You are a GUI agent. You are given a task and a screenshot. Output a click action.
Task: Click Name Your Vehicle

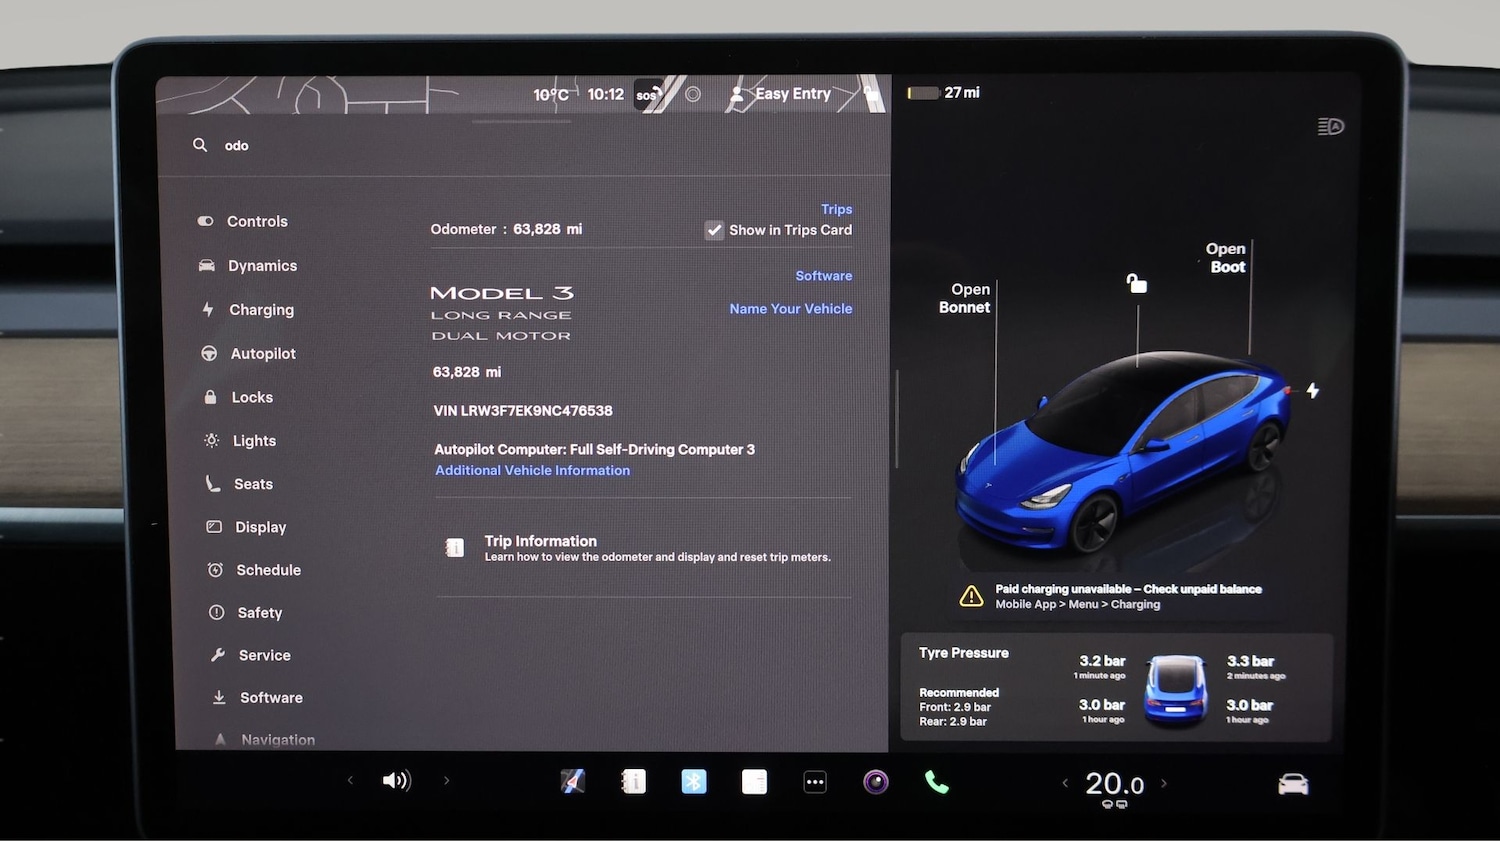pyautogui.click(x=790, y=308)
